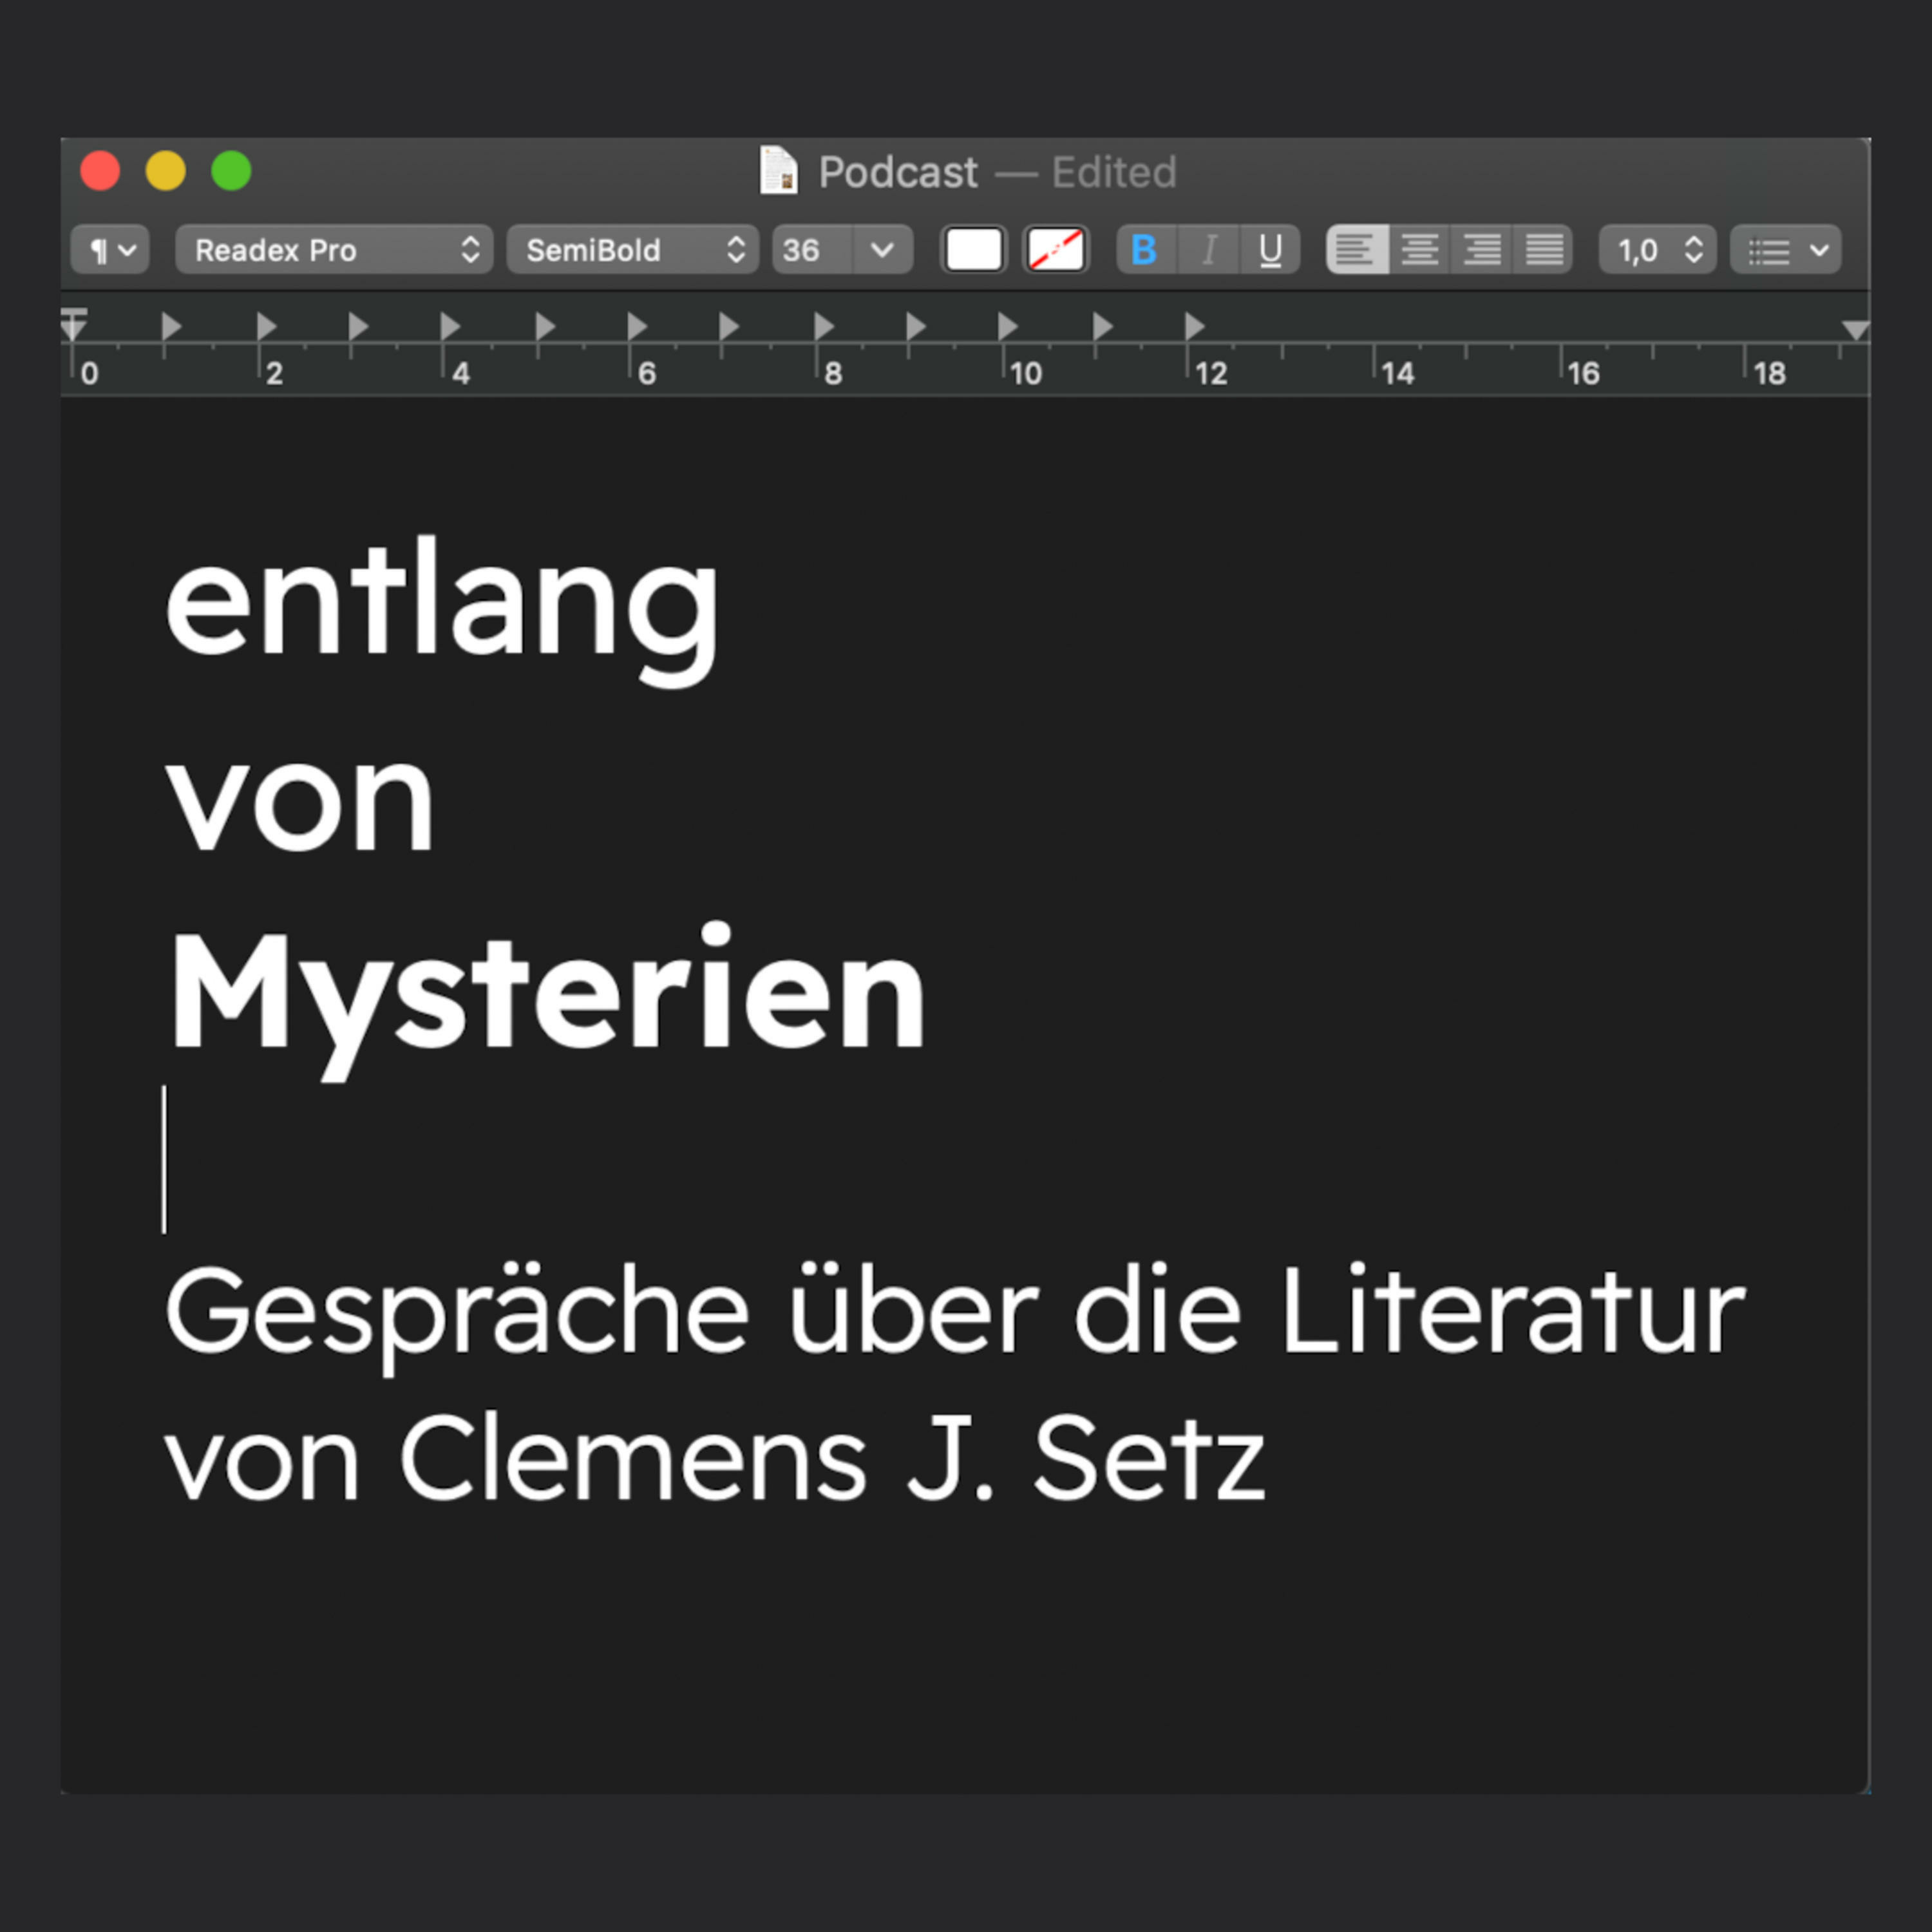Viewport: 1932px width, 1932px height.
Task: Select center text alignment
Action: pyautogui.click(x=1420, y=250)
